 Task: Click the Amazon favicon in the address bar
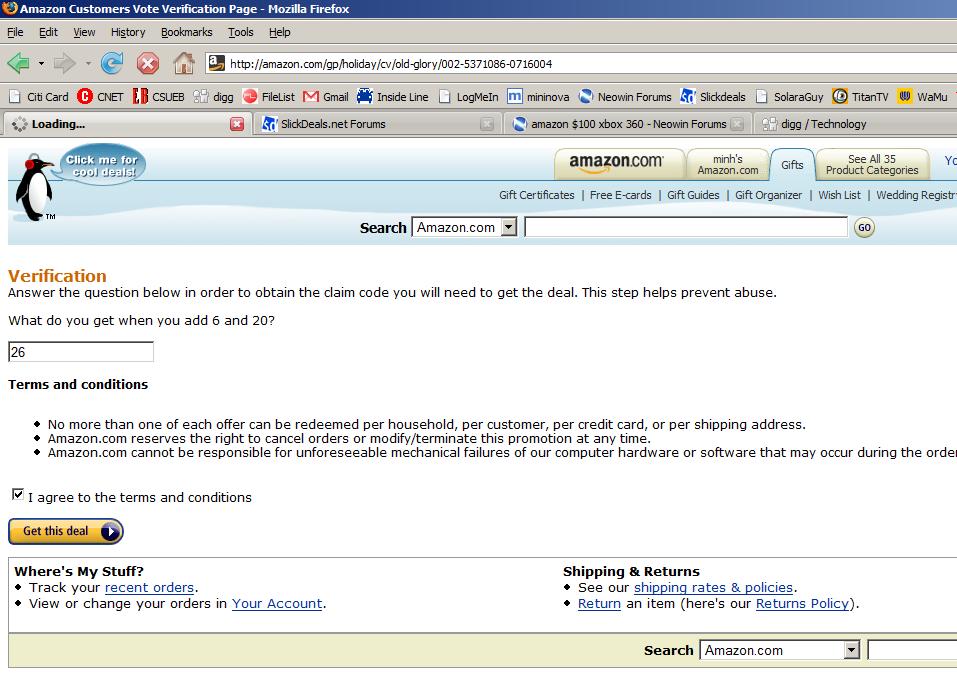pyautogui.click(x=216, y=63)
